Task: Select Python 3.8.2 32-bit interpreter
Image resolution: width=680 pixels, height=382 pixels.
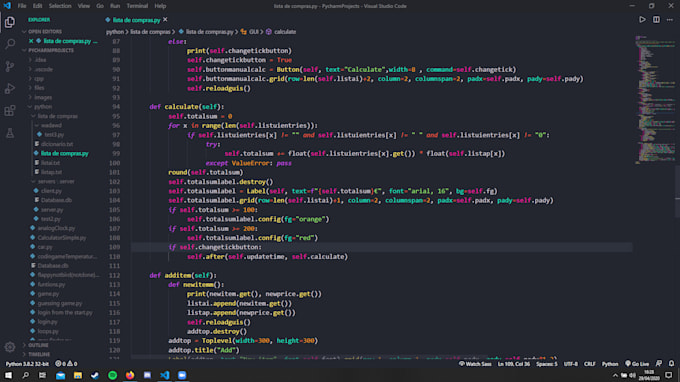Action: pyautogui.click(x=27, y=364)
